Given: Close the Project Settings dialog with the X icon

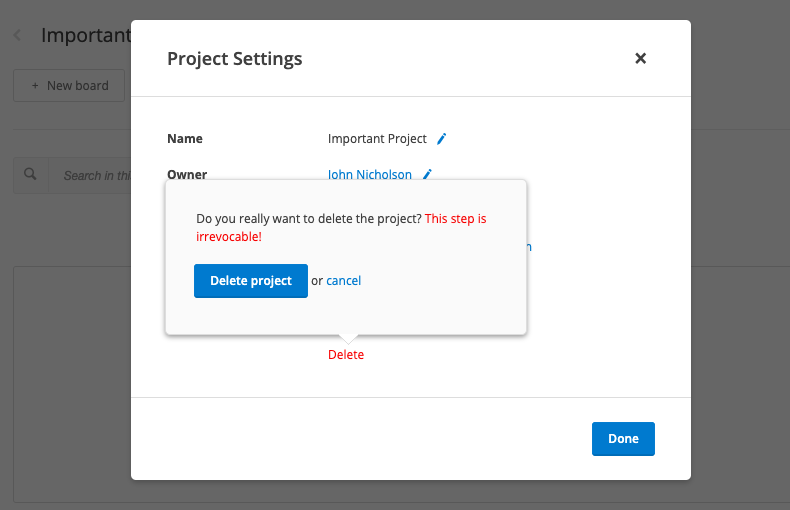Looking at the screenshot, I should (640, 58).
